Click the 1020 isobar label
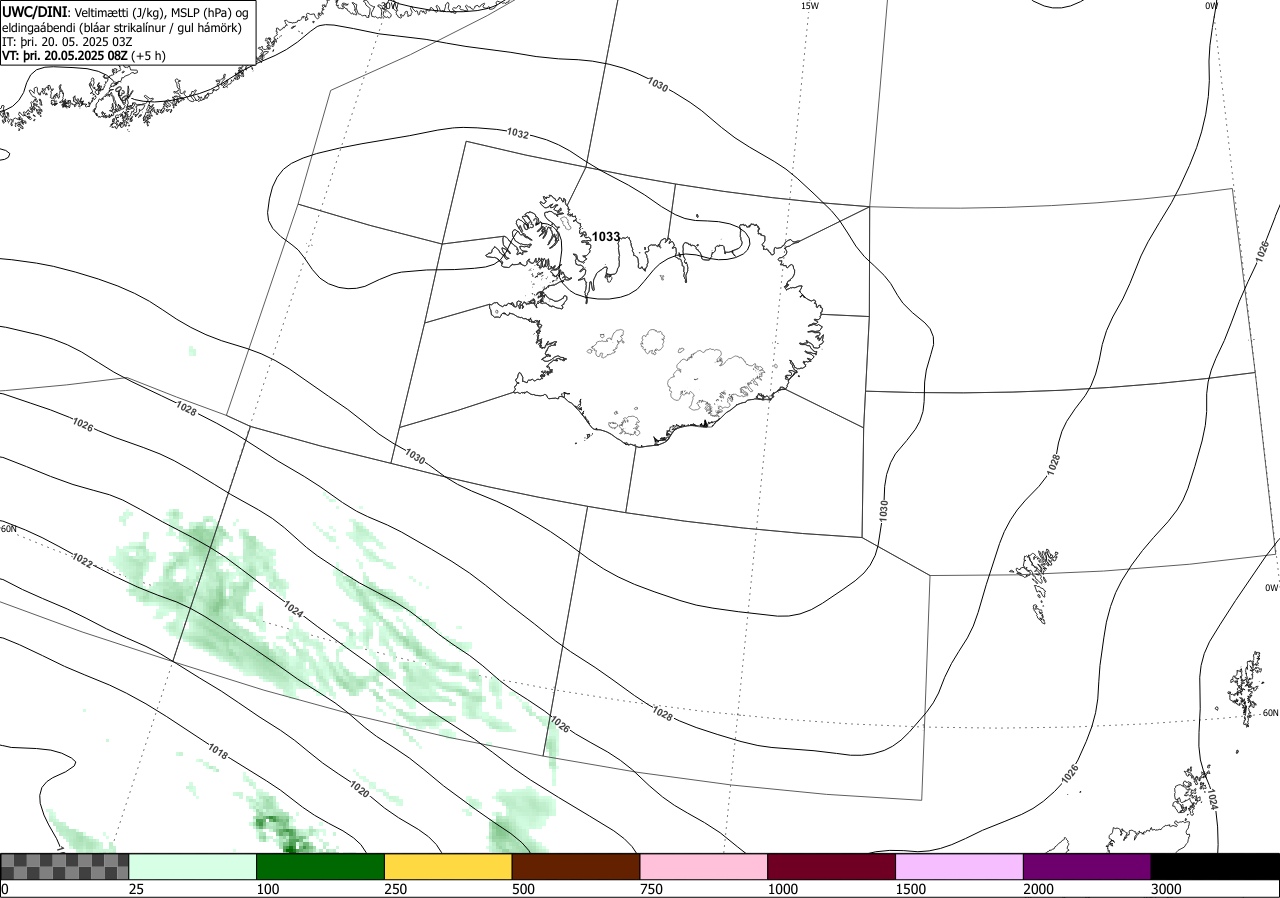Screen dimensions: 1280x898 coord(360,789)
